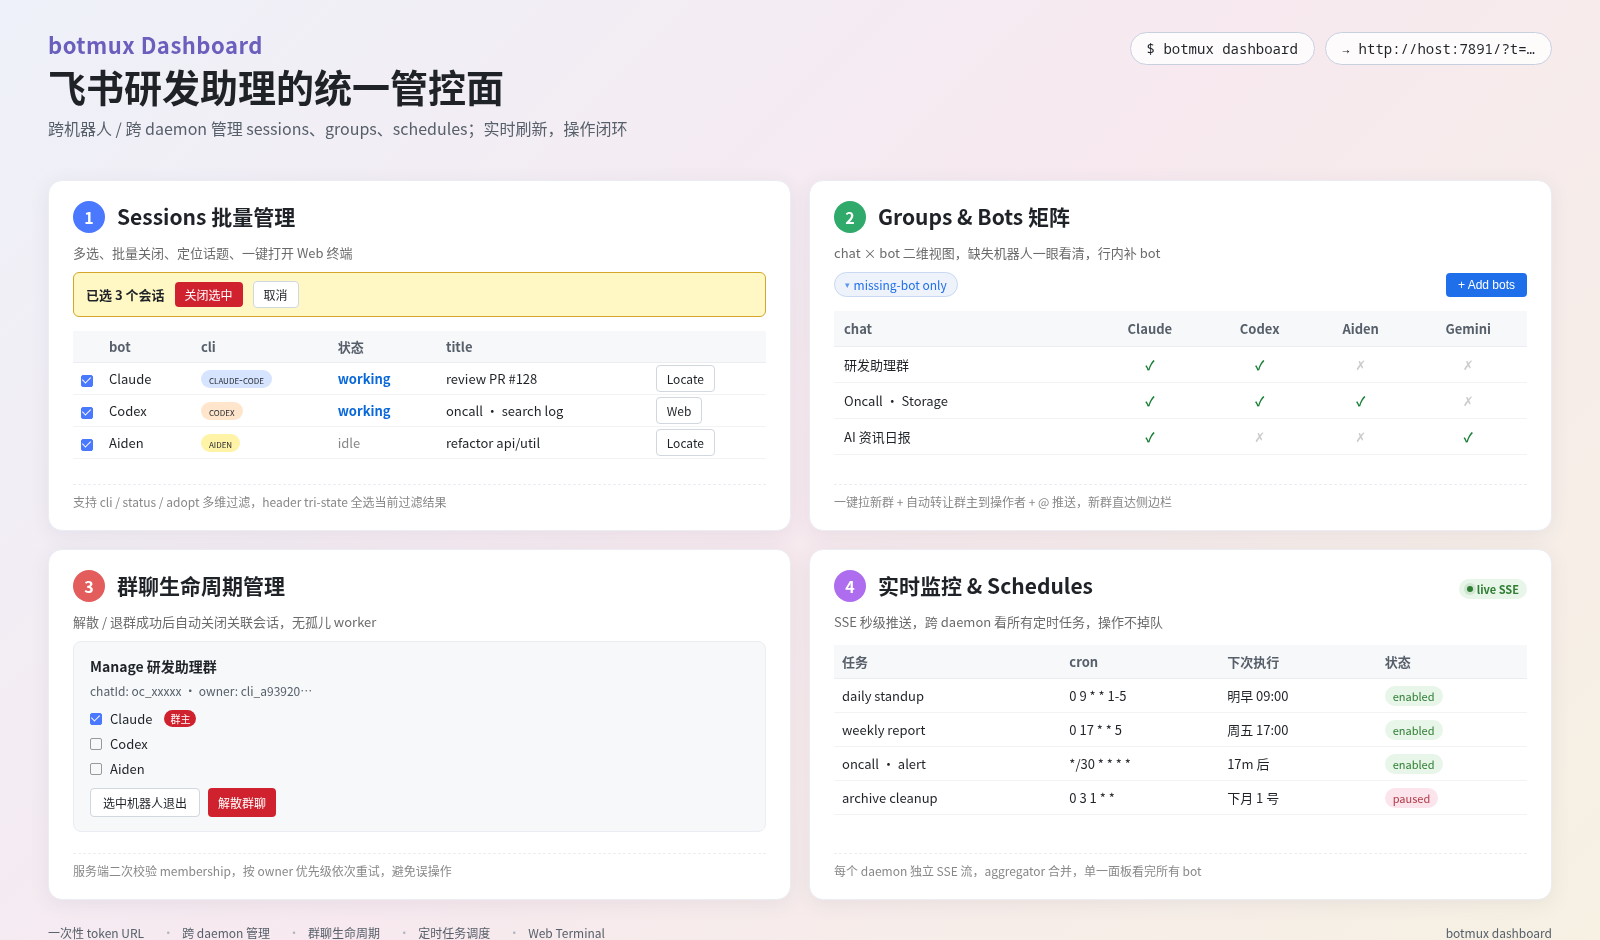This screenshot has height=940, width=1600.
Task: Click the red 关闭选中 button
Action: pos(208,295)
